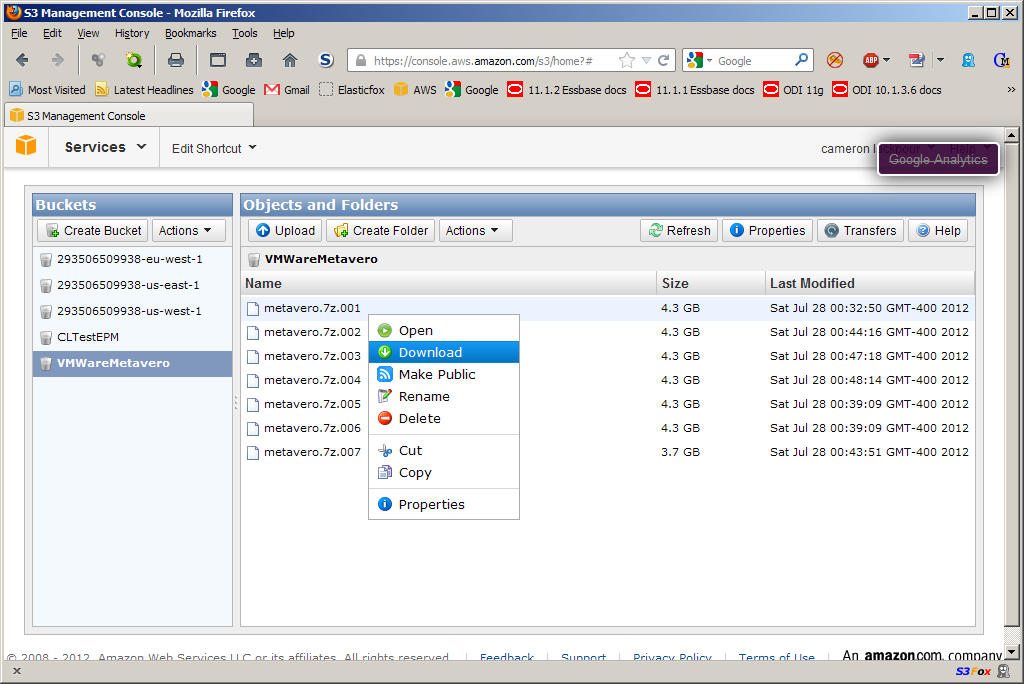Screen dimensions: 1024x684
Task: Click the bucket icon next to CLTestEPM
Action: [46, 338]
